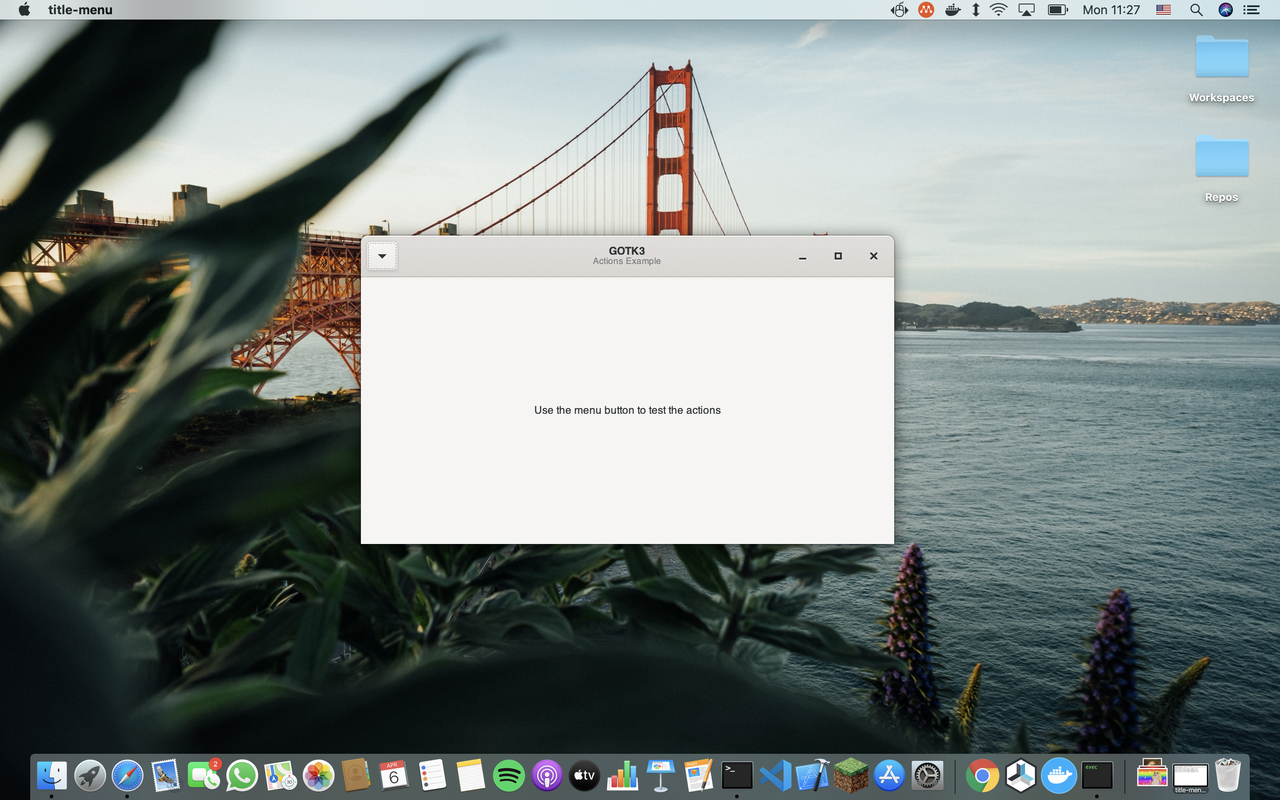Open the GOTK3 header menu dropdown
Screen dimensions: 1280x800
coord(382,256)
